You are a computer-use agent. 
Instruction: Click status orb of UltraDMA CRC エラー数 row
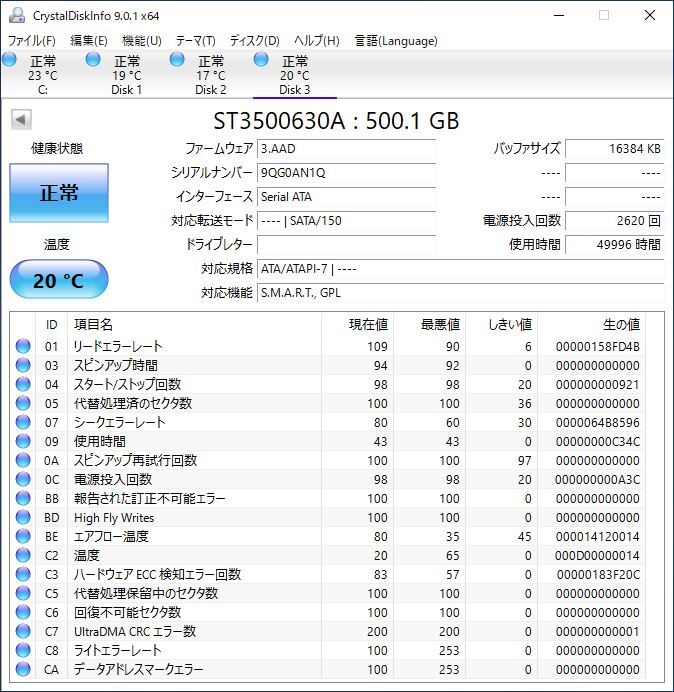23,631
